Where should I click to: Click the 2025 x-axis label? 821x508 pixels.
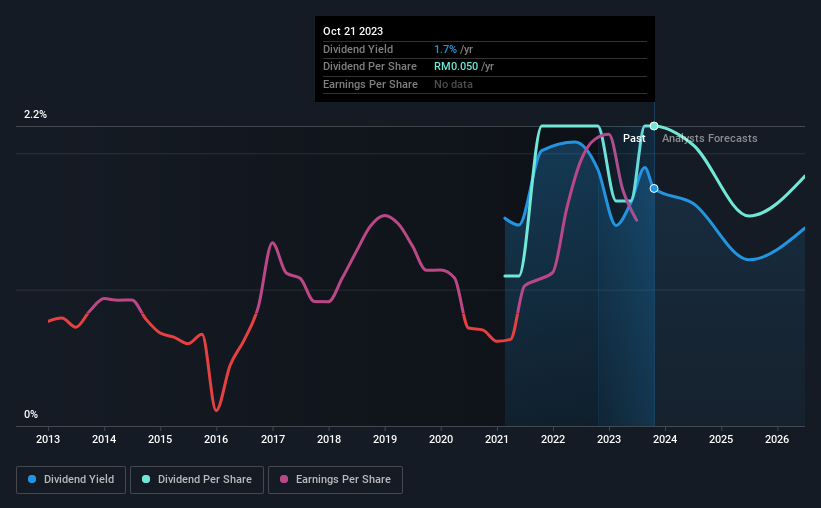[x=721, y=439]
